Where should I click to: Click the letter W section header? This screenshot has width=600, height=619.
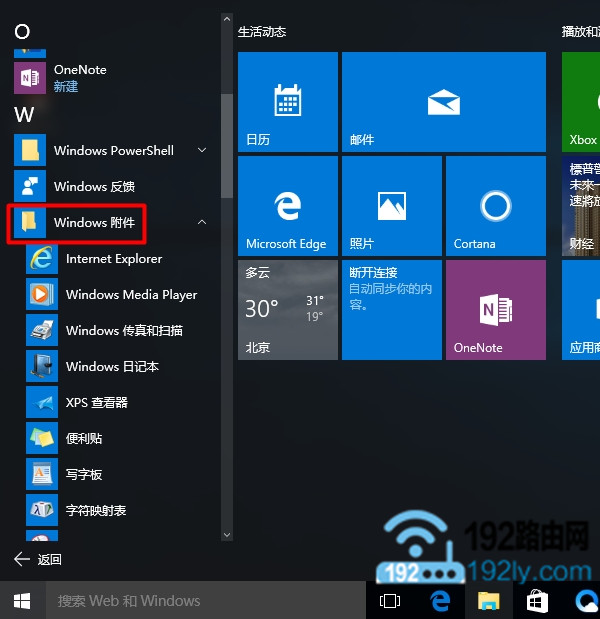[24, 114]
